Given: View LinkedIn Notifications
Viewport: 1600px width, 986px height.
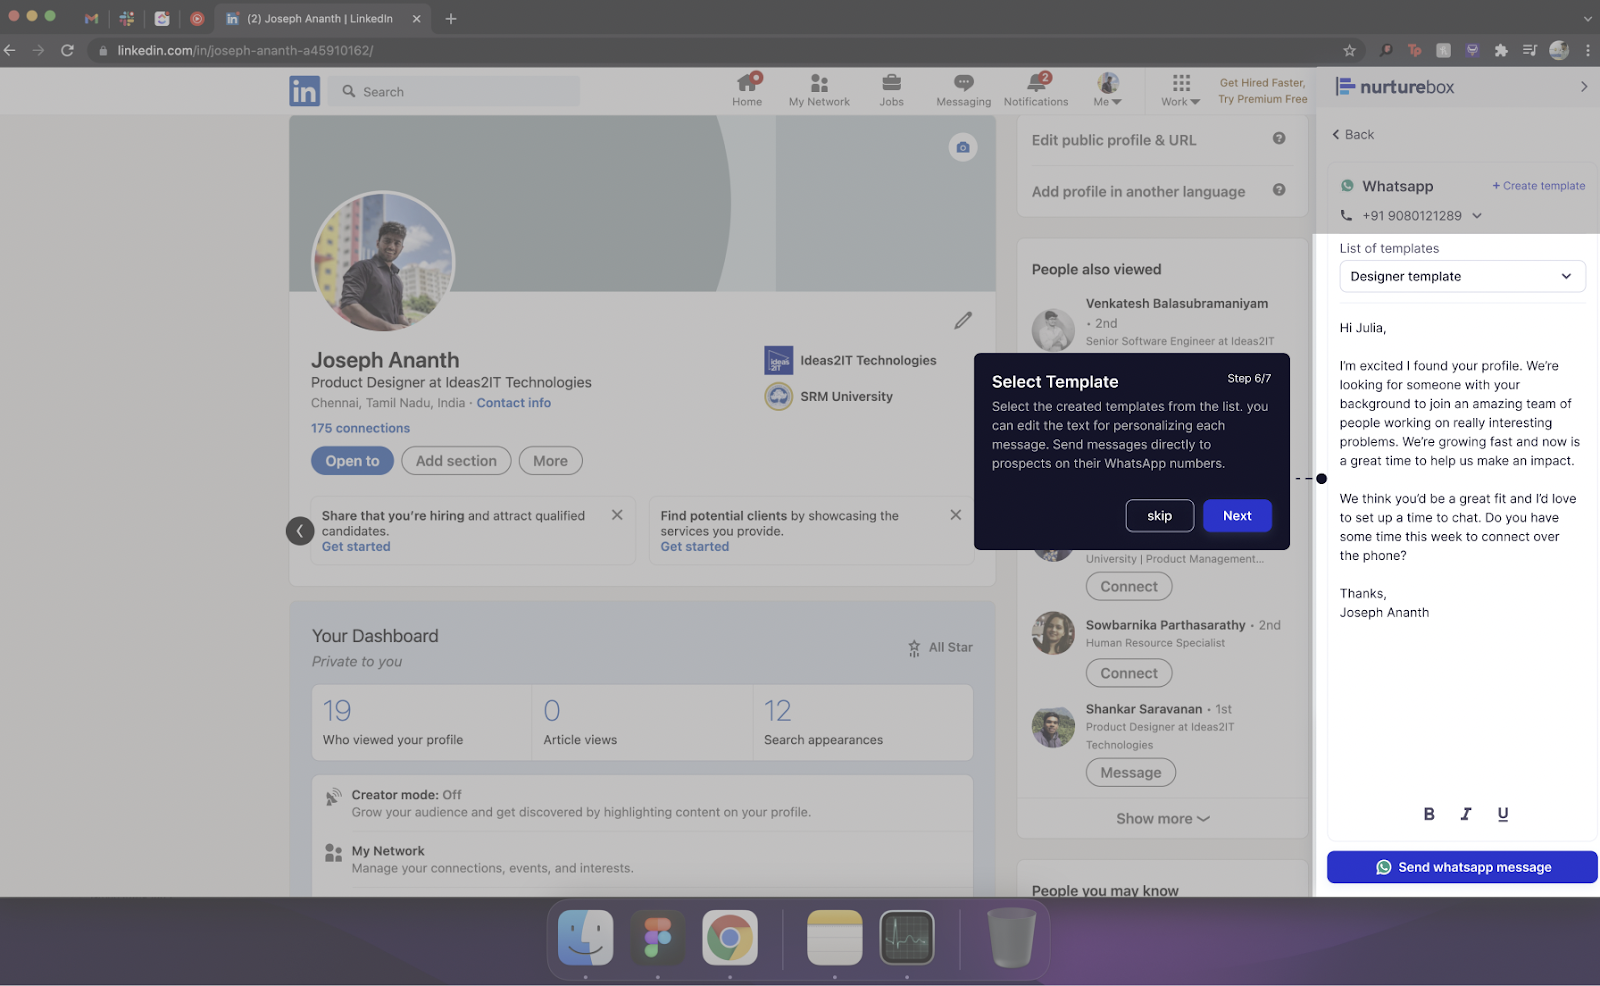Looking at the screenshot, I should (x=1036, y=89).
